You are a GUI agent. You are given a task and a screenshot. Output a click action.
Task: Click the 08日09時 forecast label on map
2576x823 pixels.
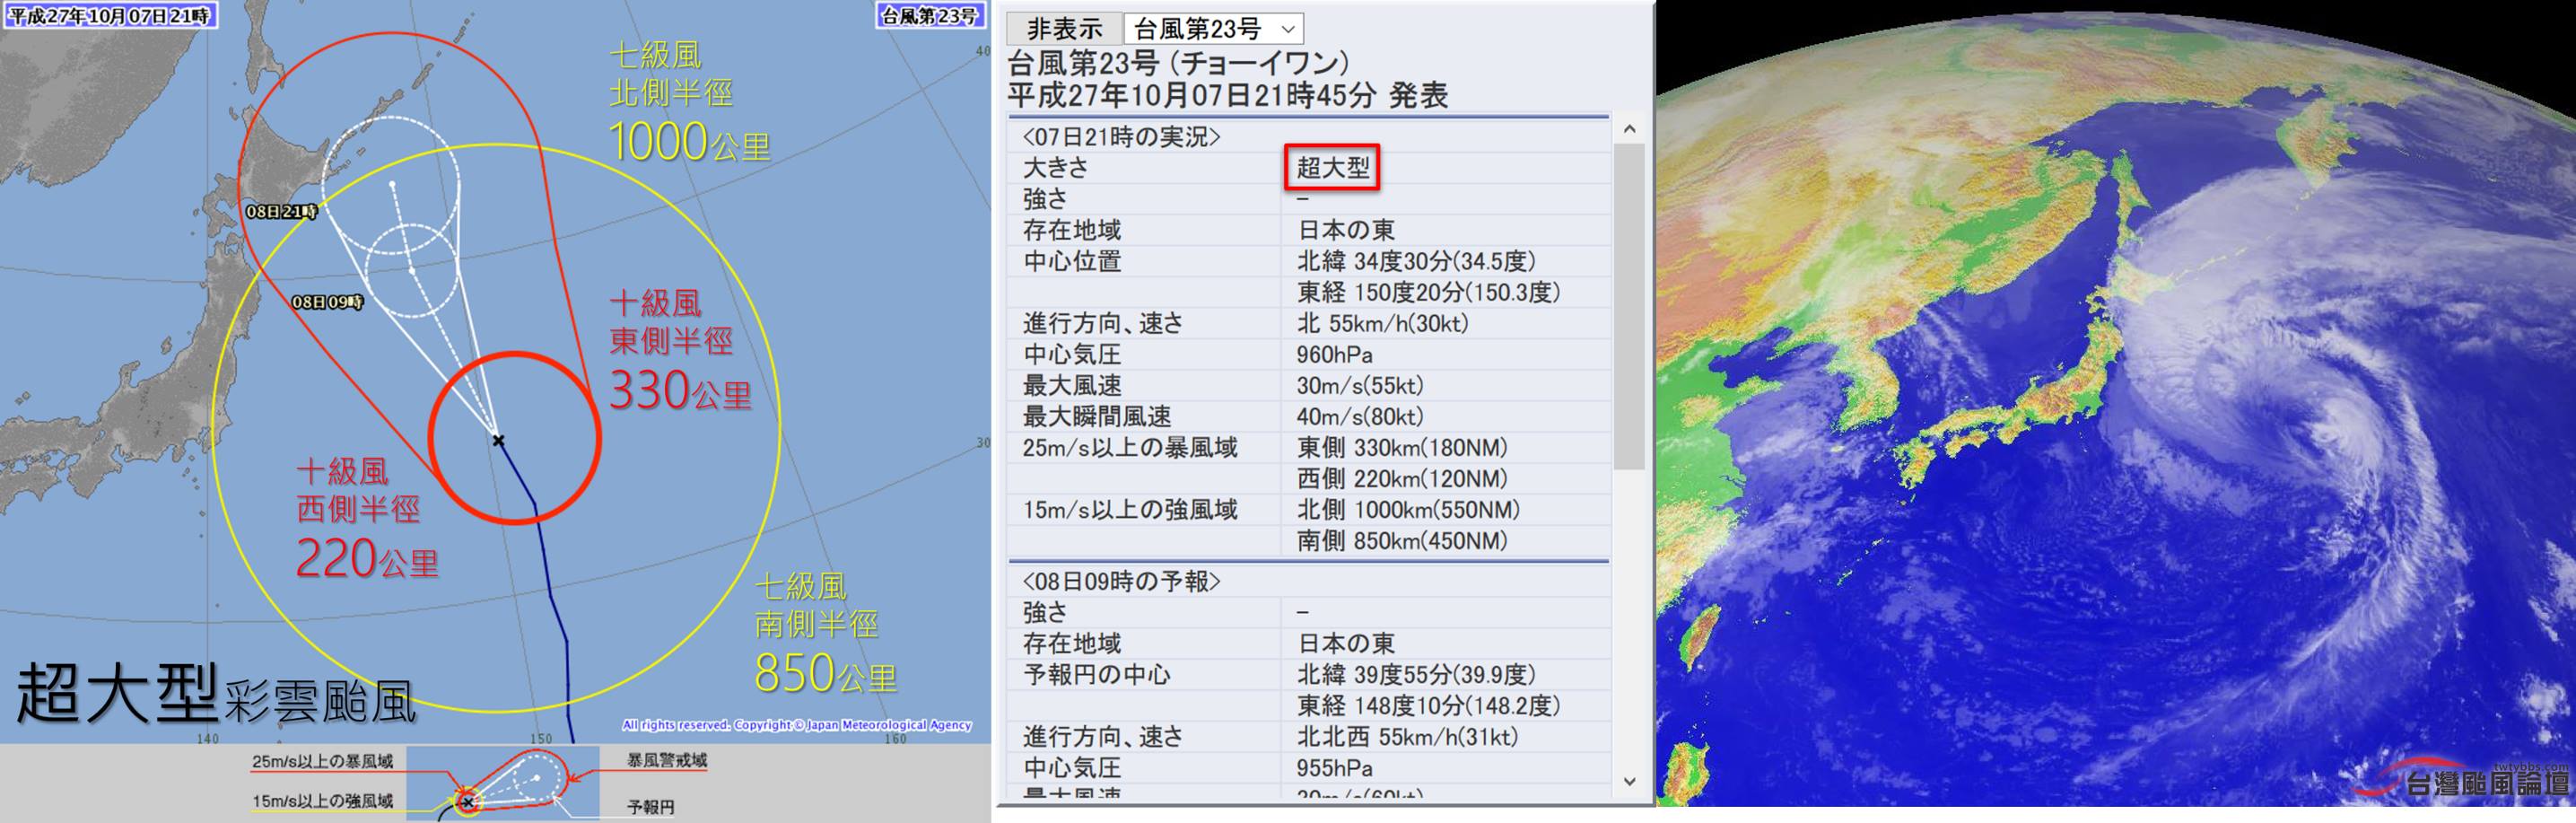[x=328, y=302]
